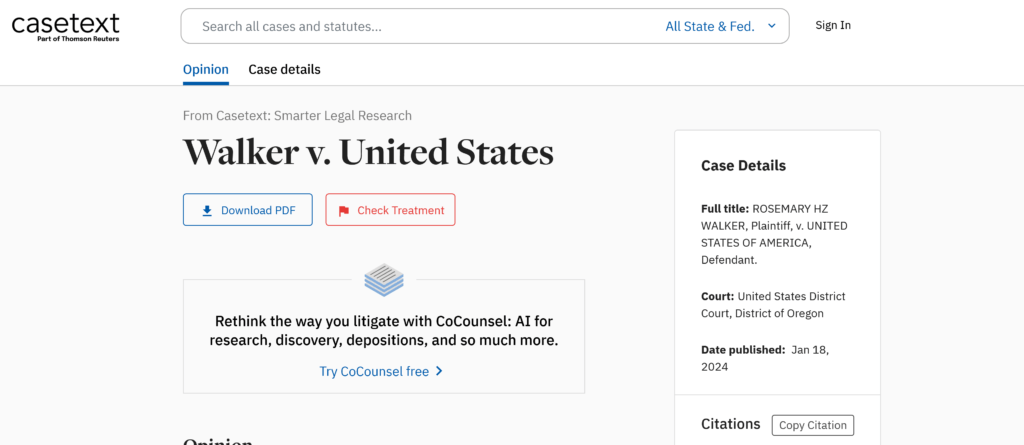This screenshot has height=445, width=1024.
Task: Click the CoCounsel promotional banner text
Action: click(384, 331)
